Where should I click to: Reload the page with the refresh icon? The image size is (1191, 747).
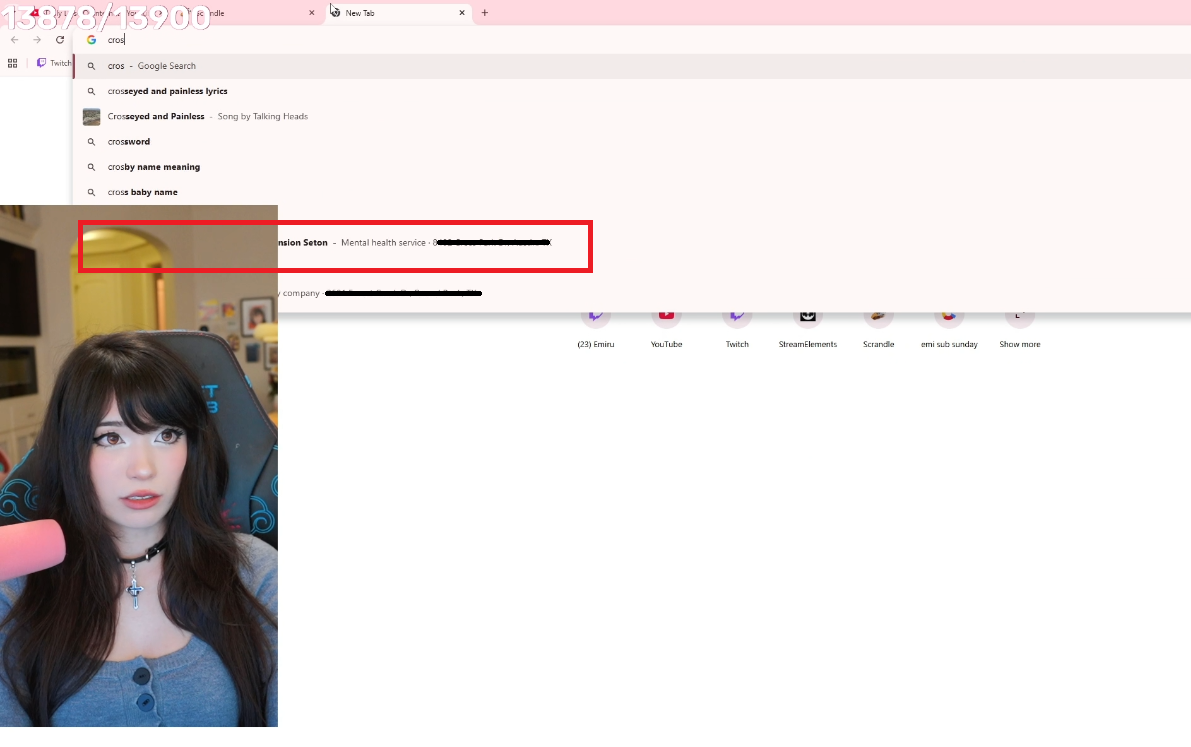[60, 40]
